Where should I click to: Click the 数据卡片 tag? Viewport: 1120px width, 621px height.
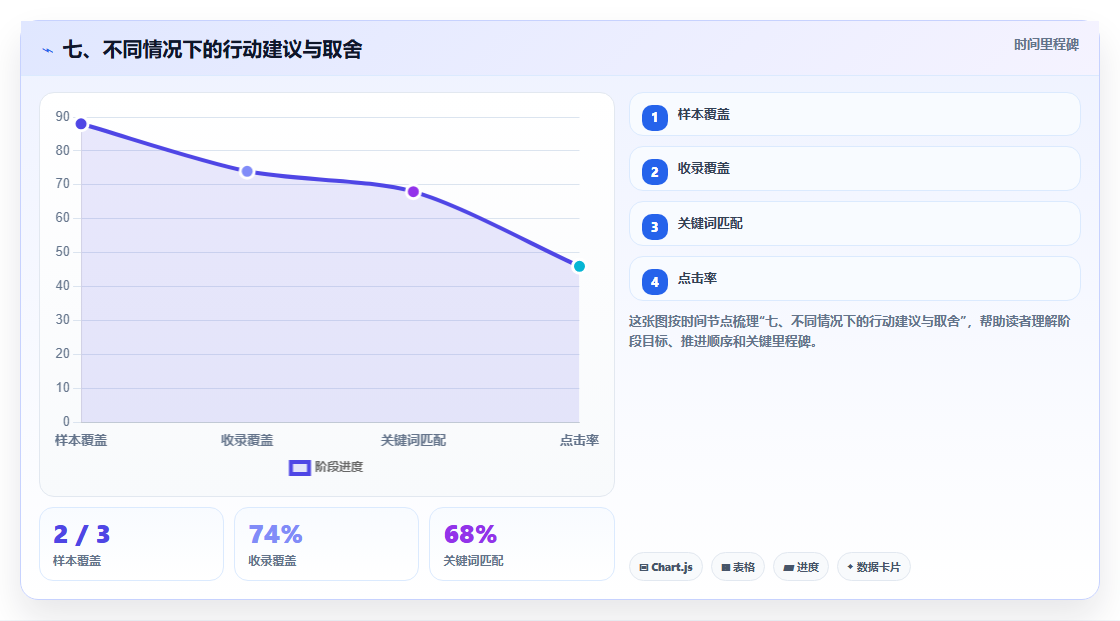[x=874, y=567]
